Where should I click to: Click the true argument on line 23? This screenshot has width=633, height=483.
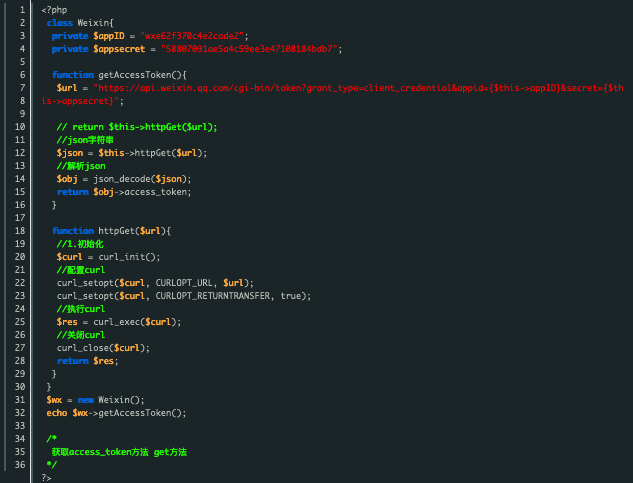tap(291, 296)
